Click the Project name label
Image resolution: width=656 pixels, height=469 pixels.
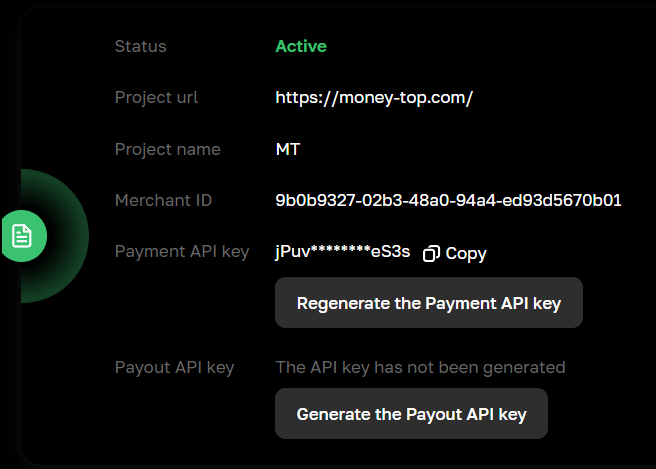click(168, 149)
